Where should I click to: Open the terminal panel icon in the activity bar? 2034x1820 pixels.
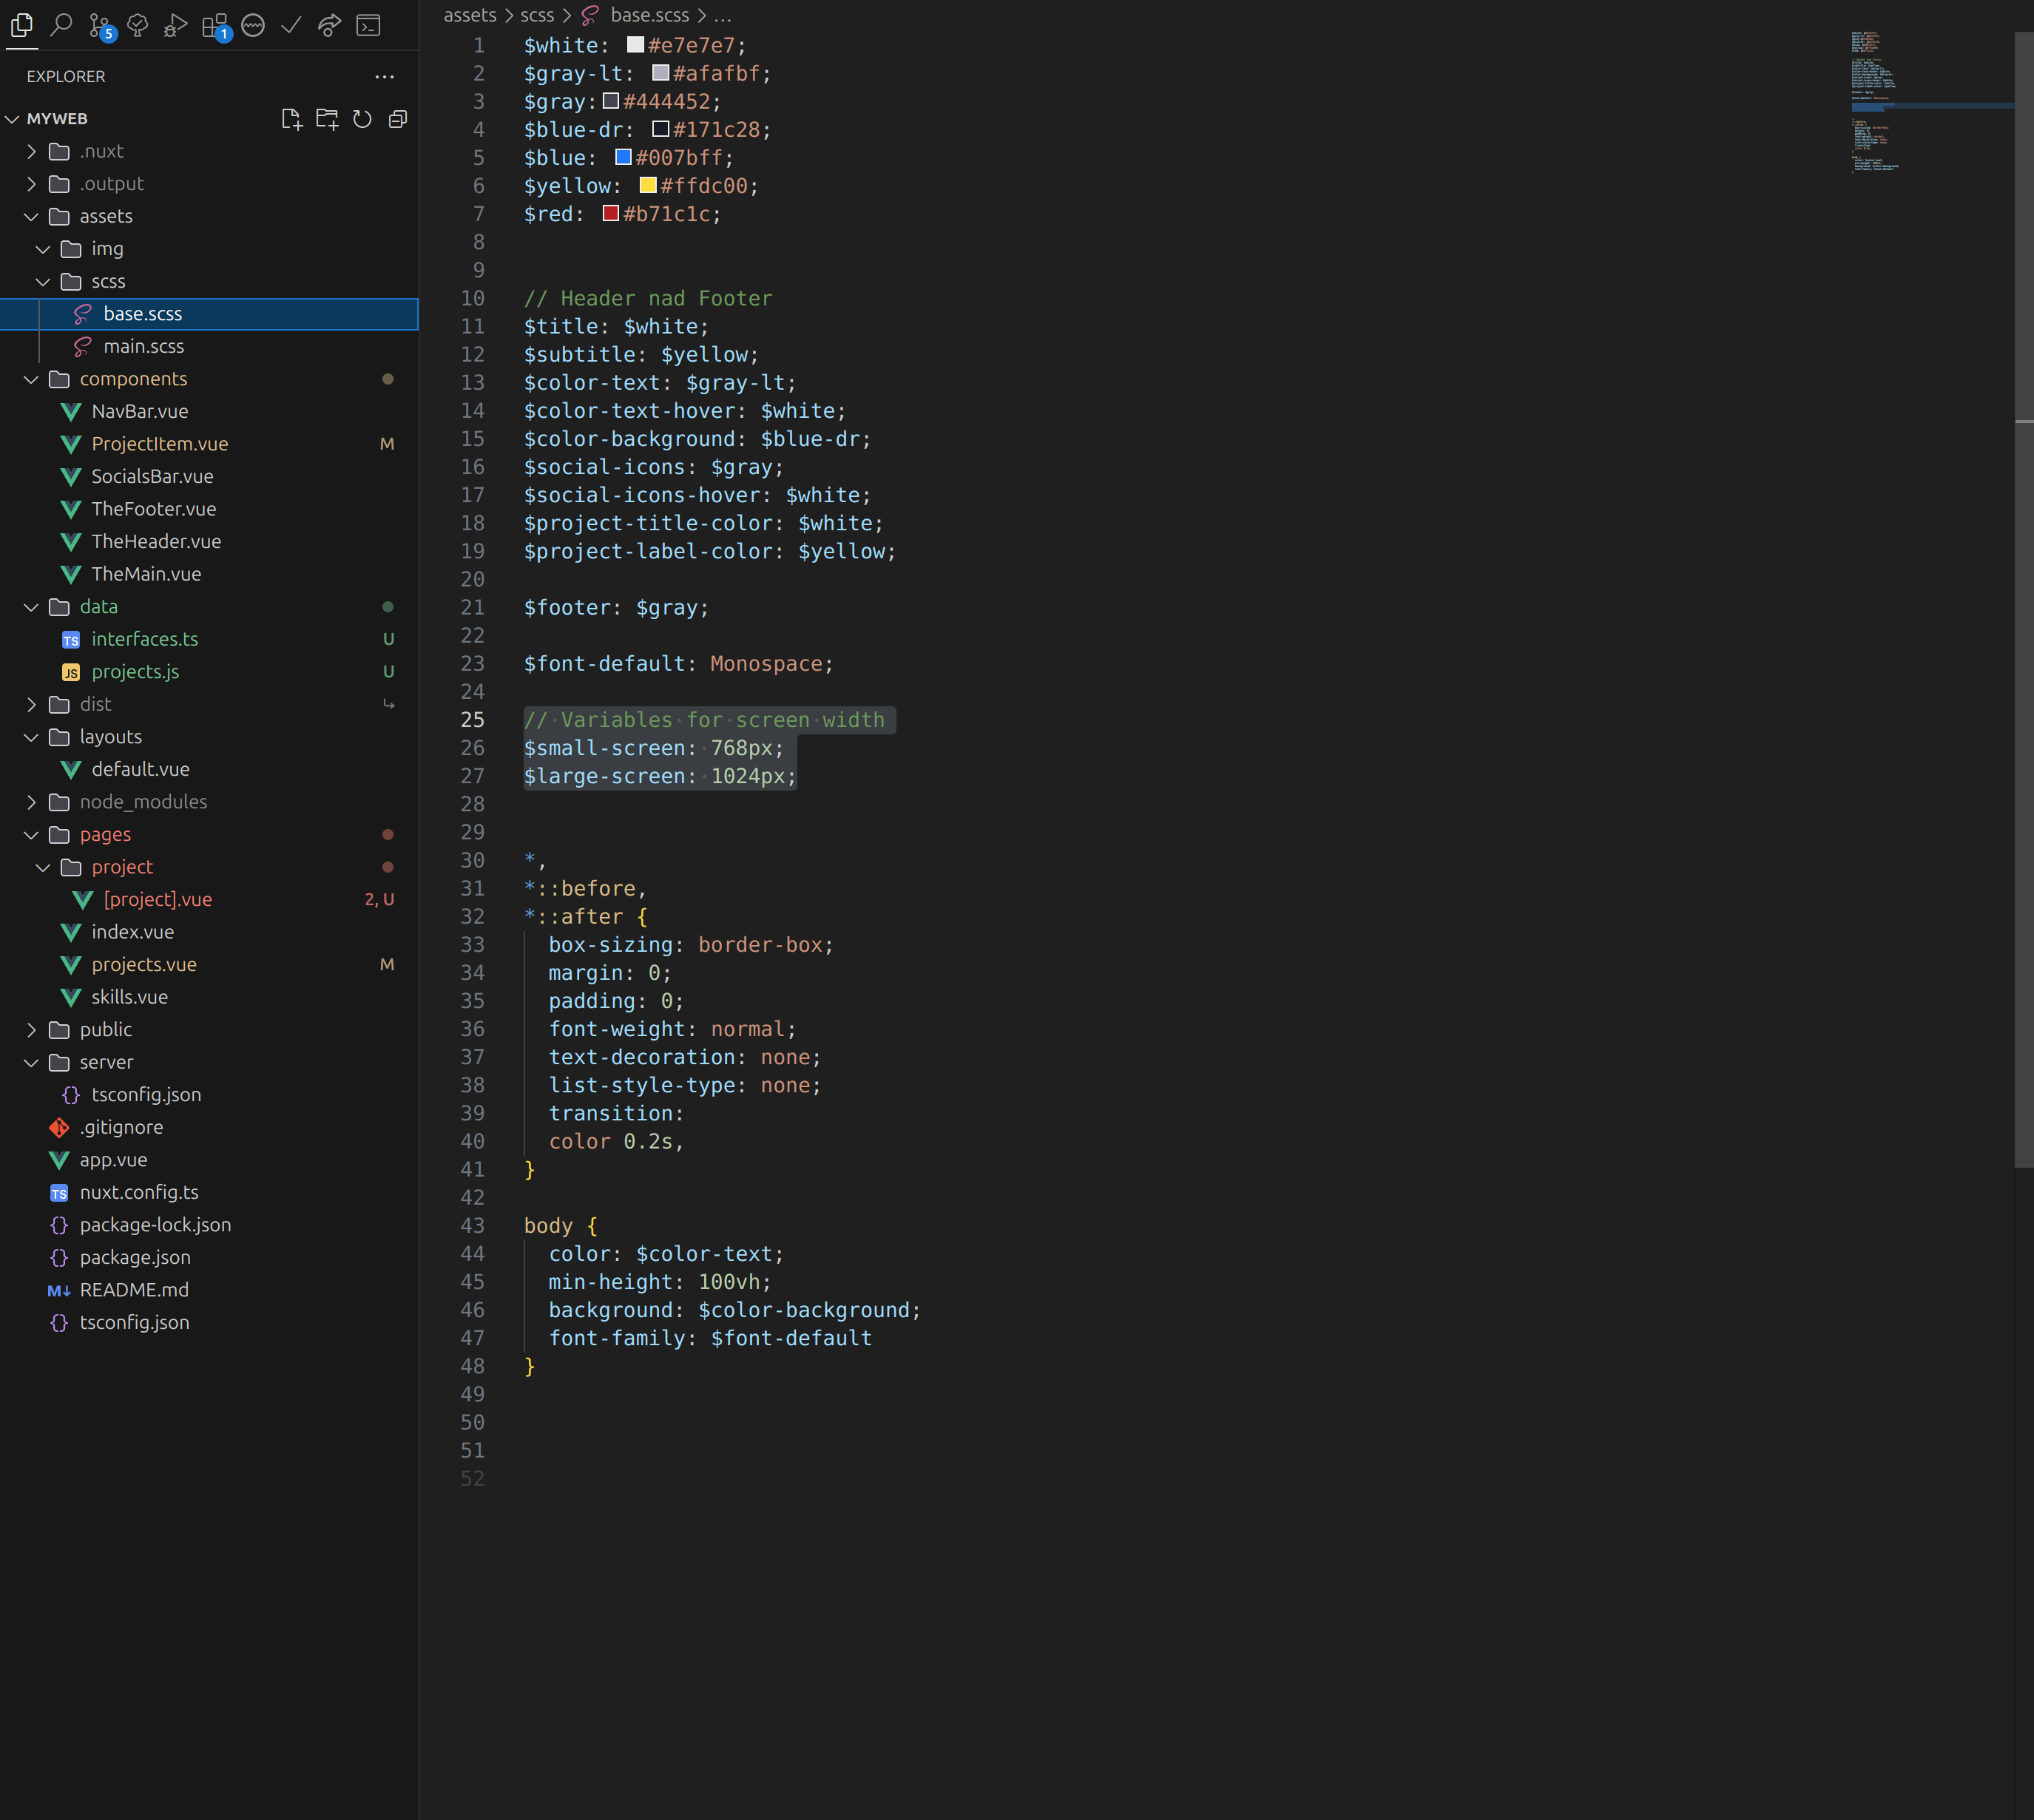369,25
